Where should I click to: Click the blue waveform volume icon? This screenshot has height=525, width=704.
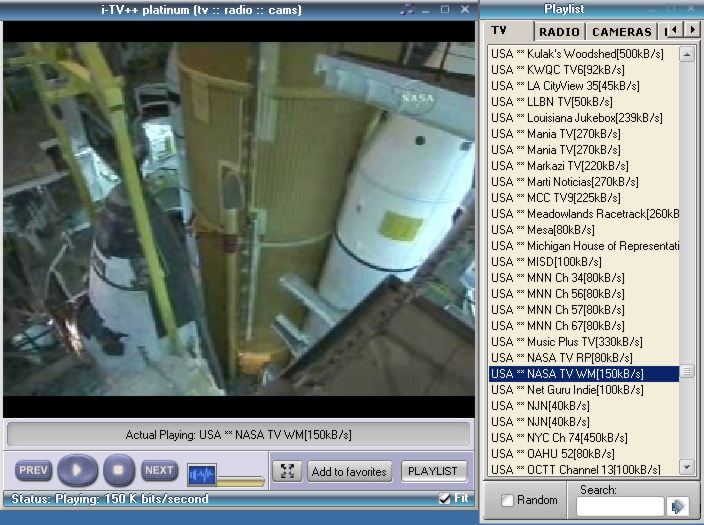pyautogui.click(x=202, y=475)
